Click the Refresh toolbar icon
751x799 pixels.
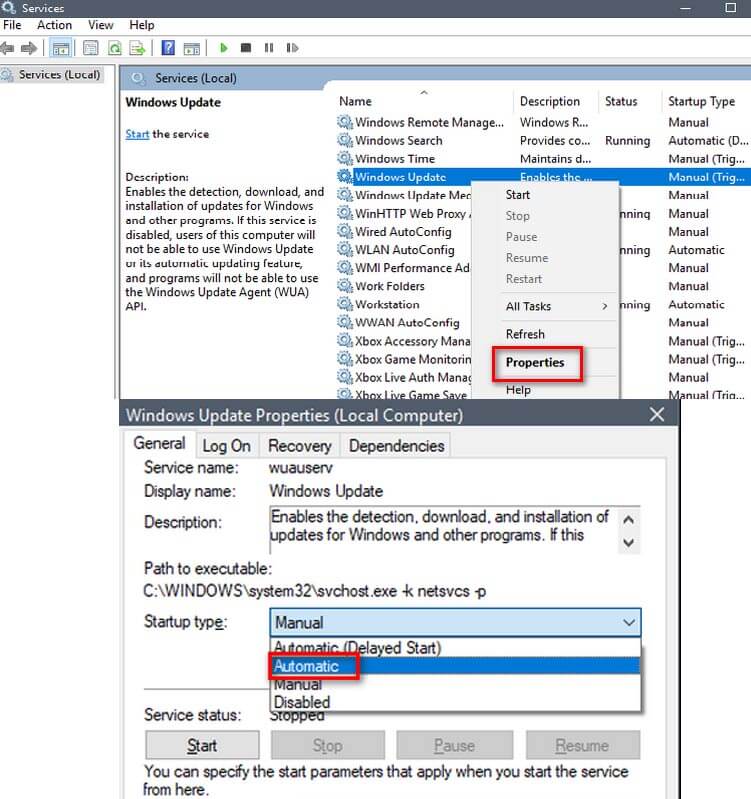[x=115, y=48]
